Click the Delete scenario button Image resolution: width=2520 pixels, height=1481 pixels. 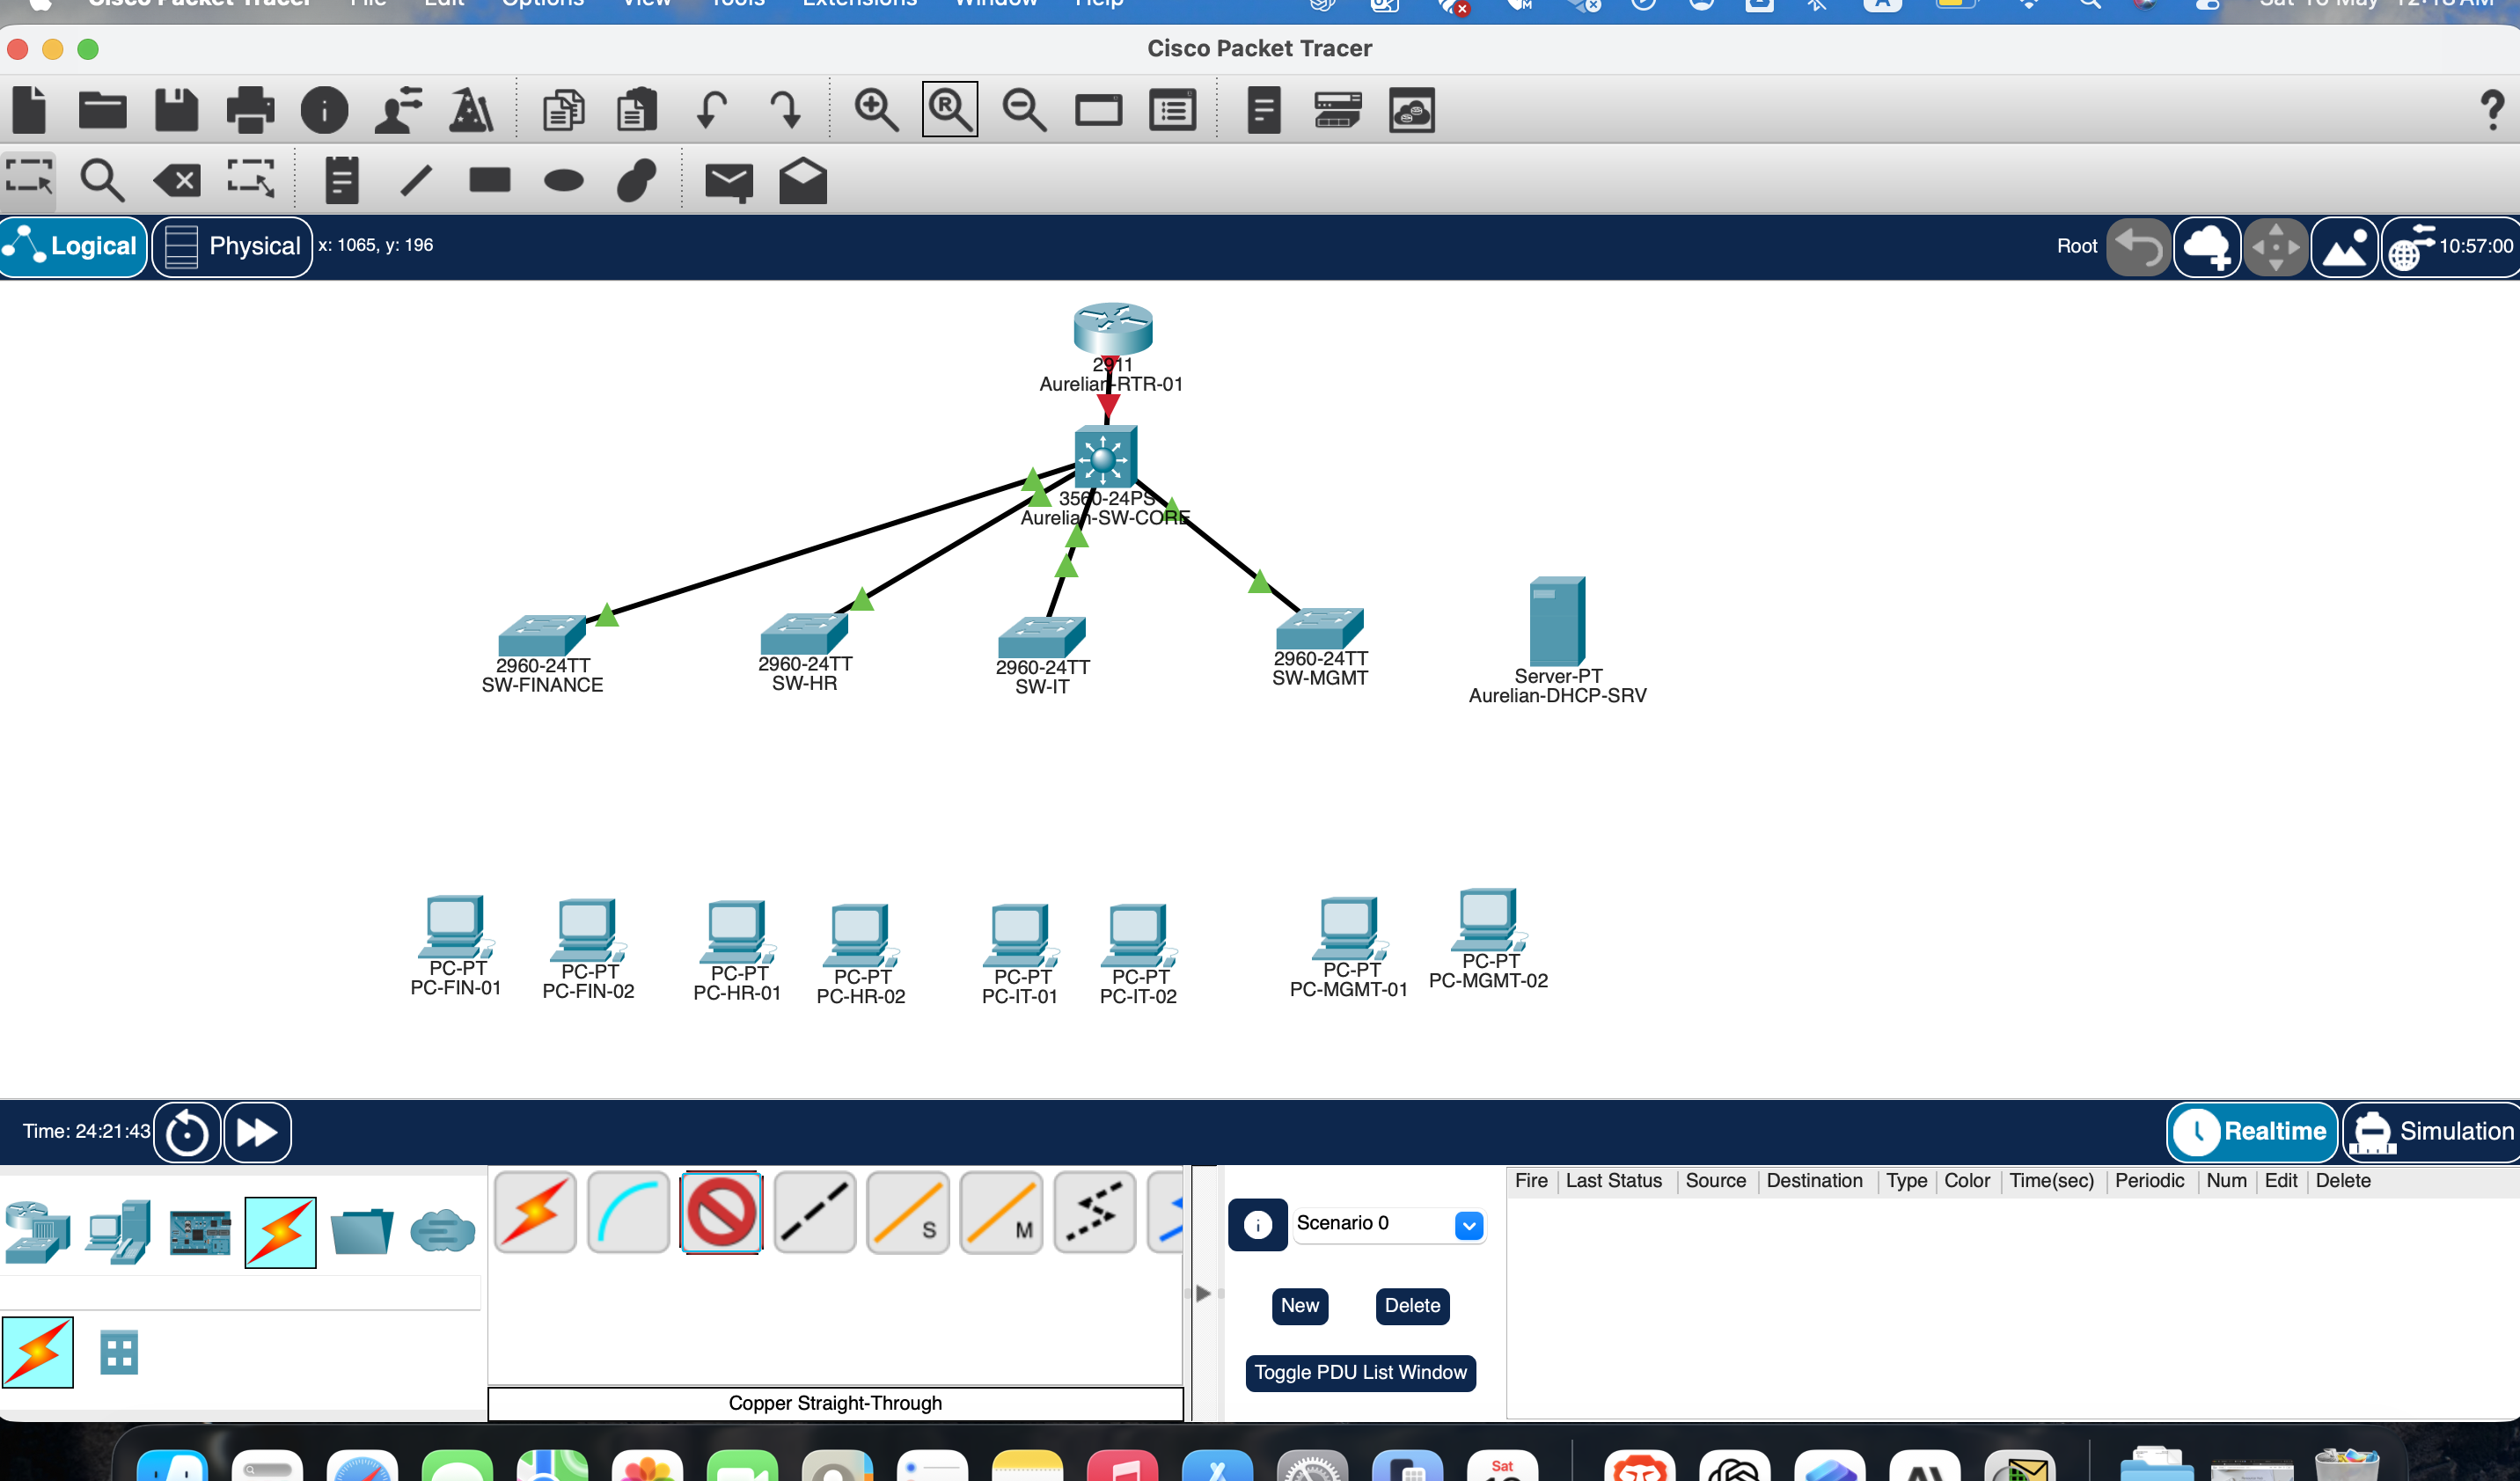pyautogui.click(x=1412, y=1305)
